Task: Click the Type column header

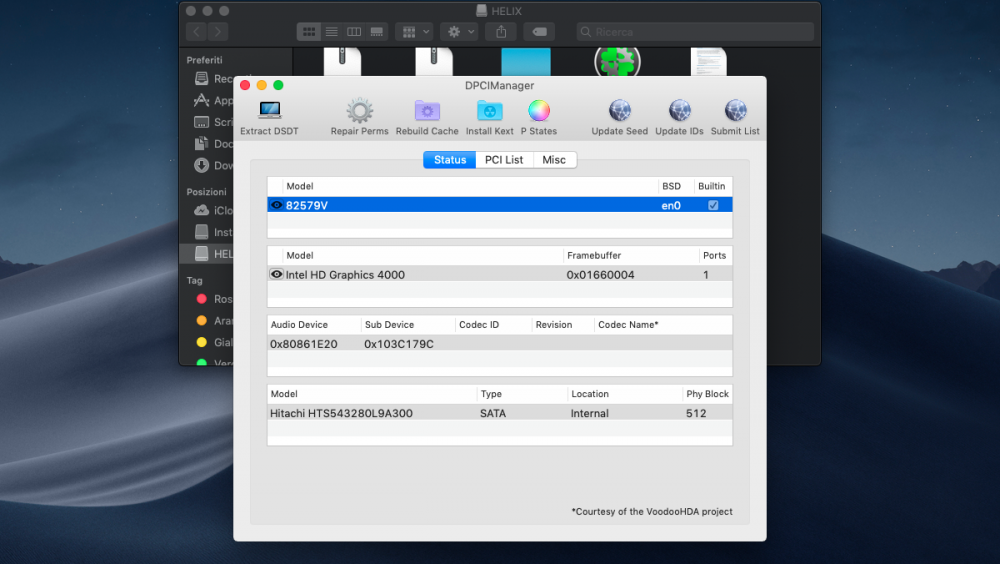Action: [x=491, y=394]
